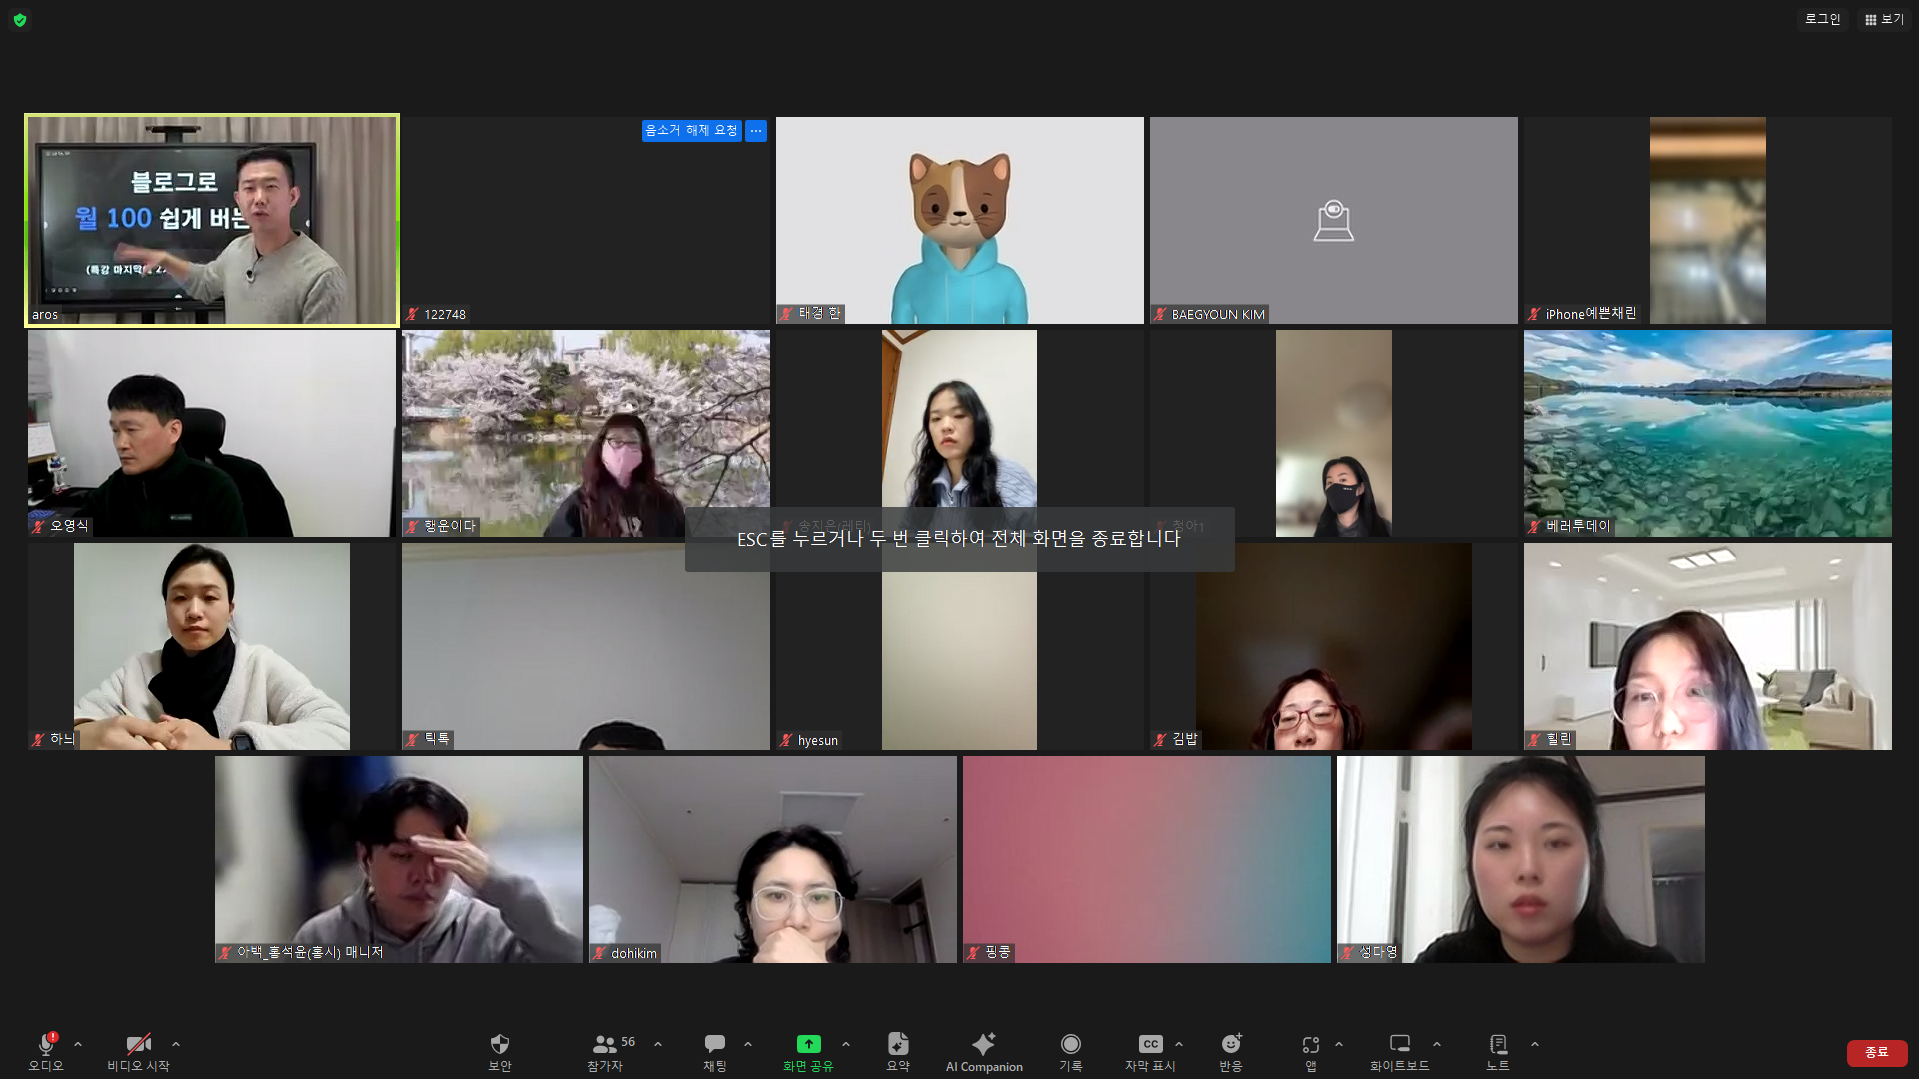
Task: Open the 보기 view layout menu
Action: [1884, 19]
